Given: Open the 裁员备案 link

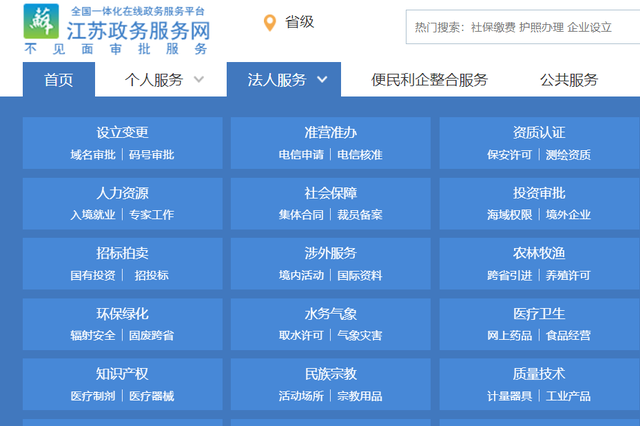Looking at the screenshot, I should click(x=360, y=215).
